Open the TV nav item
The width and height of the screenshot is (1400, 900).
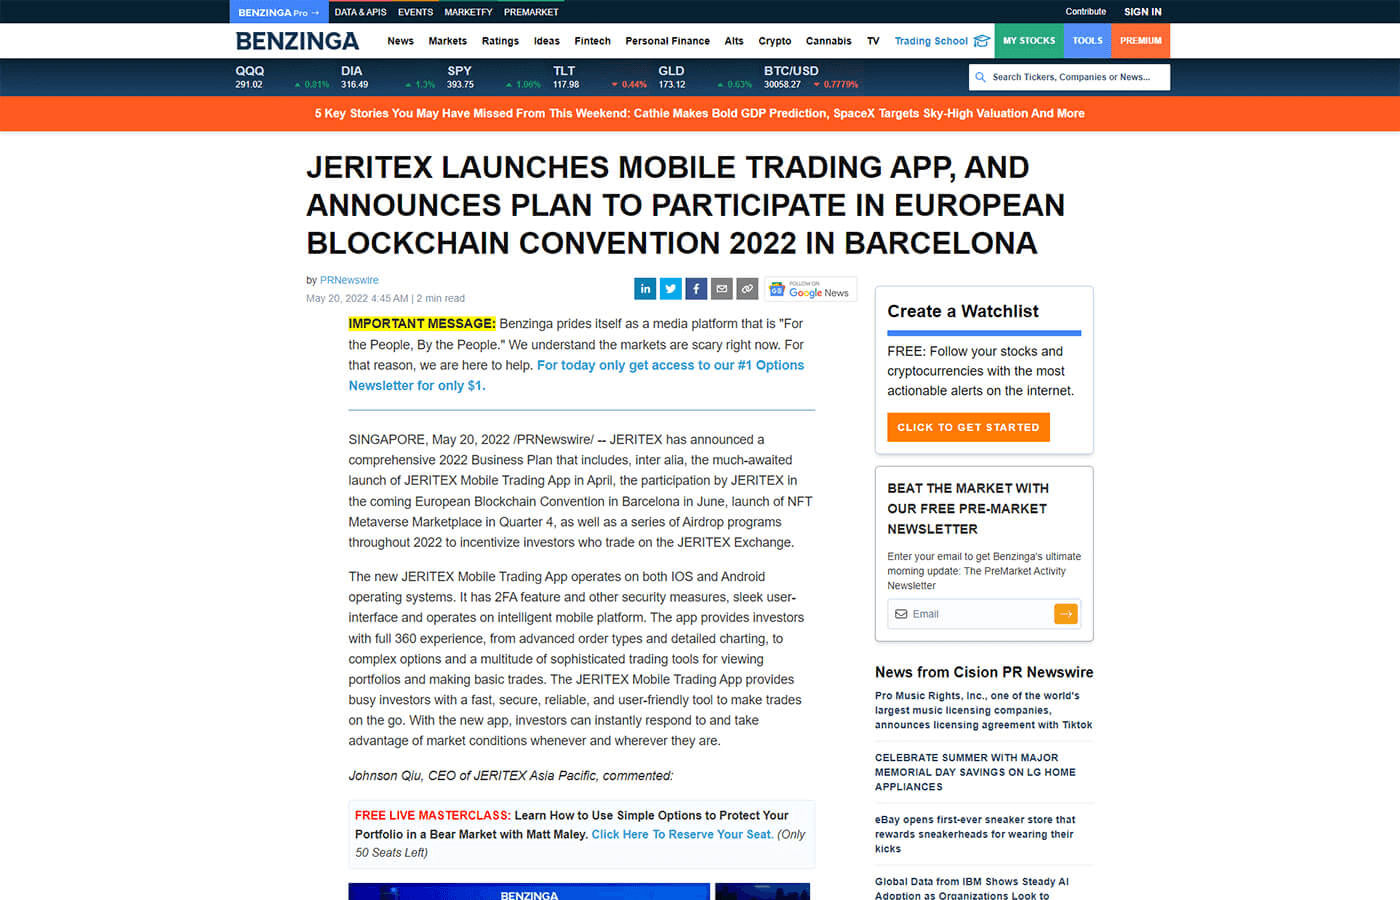click(873, 41)
